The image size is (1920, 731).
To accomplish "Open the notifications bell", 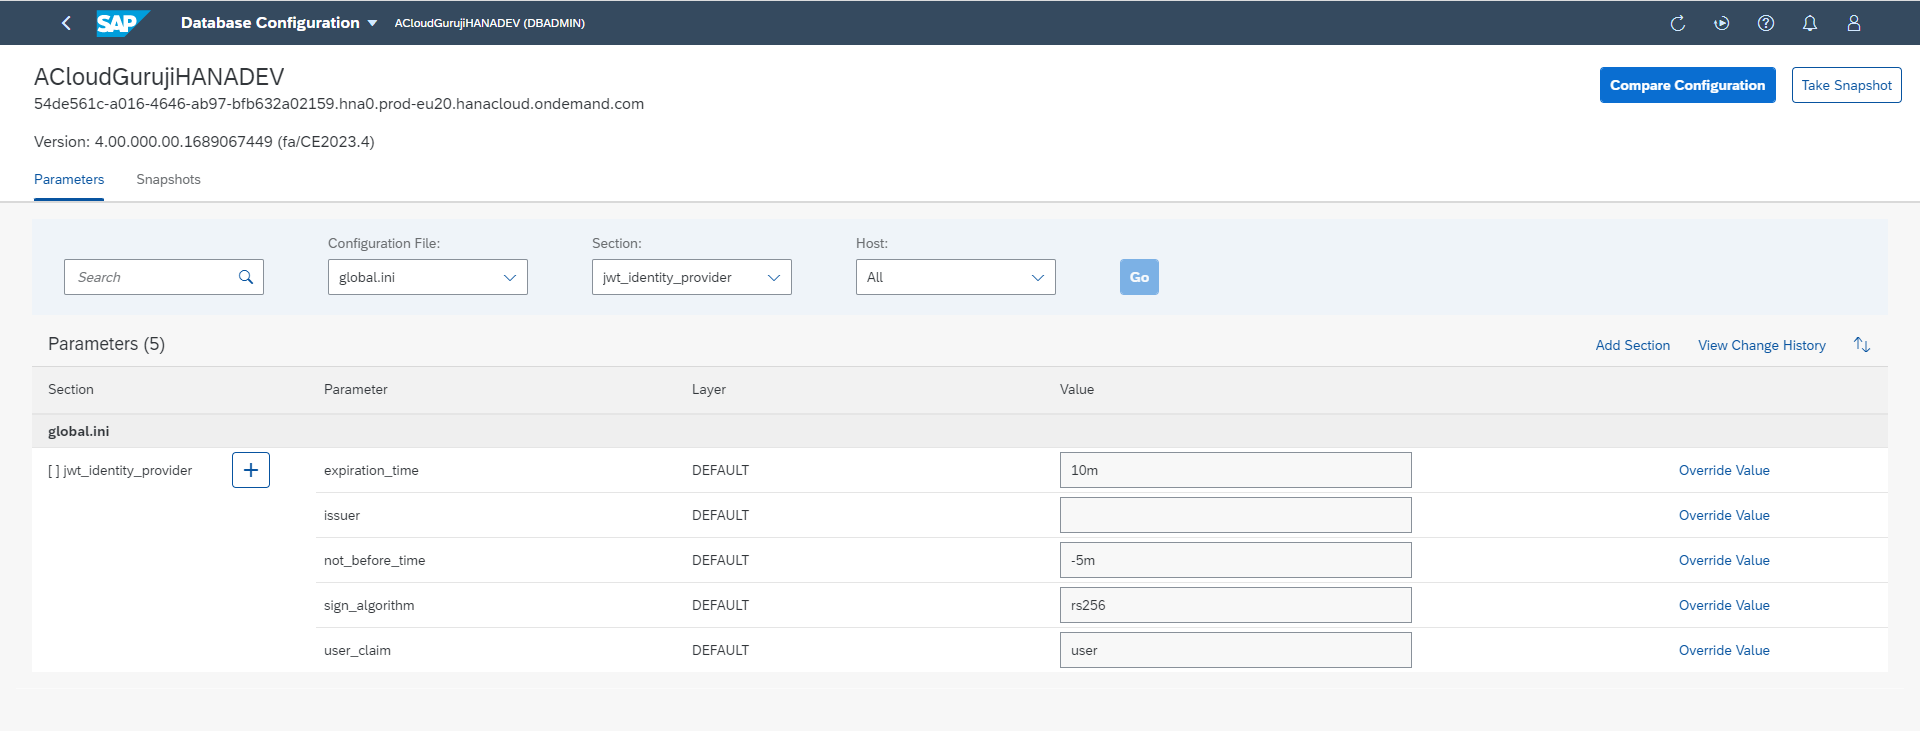I will tap(1809, 23).
